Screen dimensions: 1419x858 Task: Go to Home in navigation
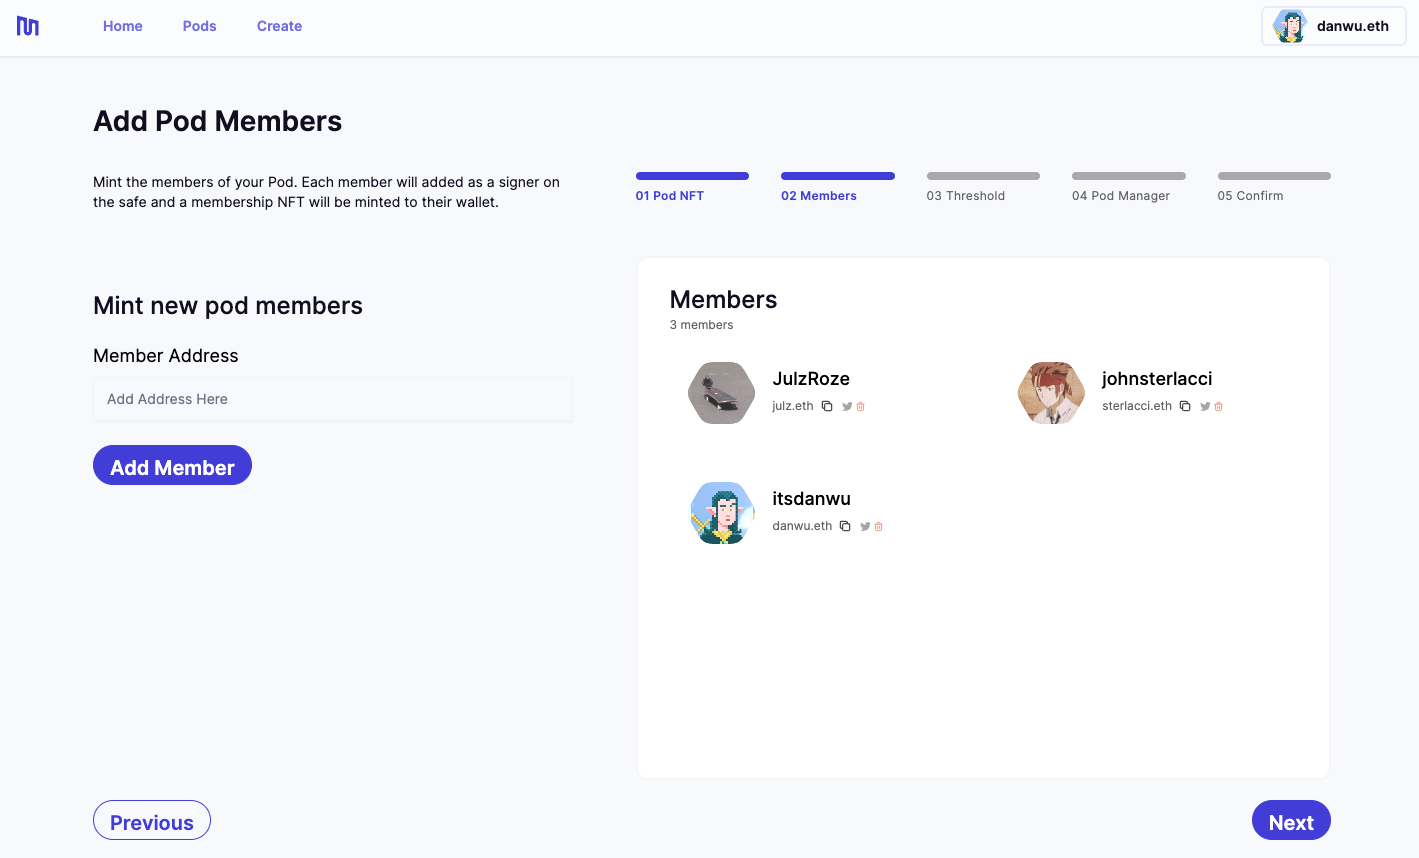click(x=123, y=26)
